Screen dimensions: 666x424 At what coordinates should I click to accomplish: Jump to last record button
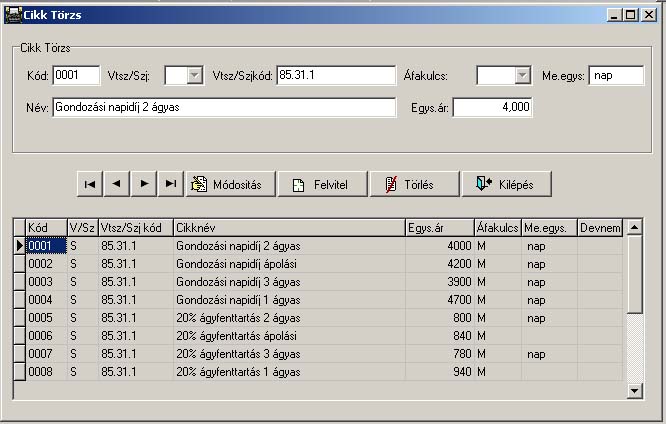click(171, 184)
